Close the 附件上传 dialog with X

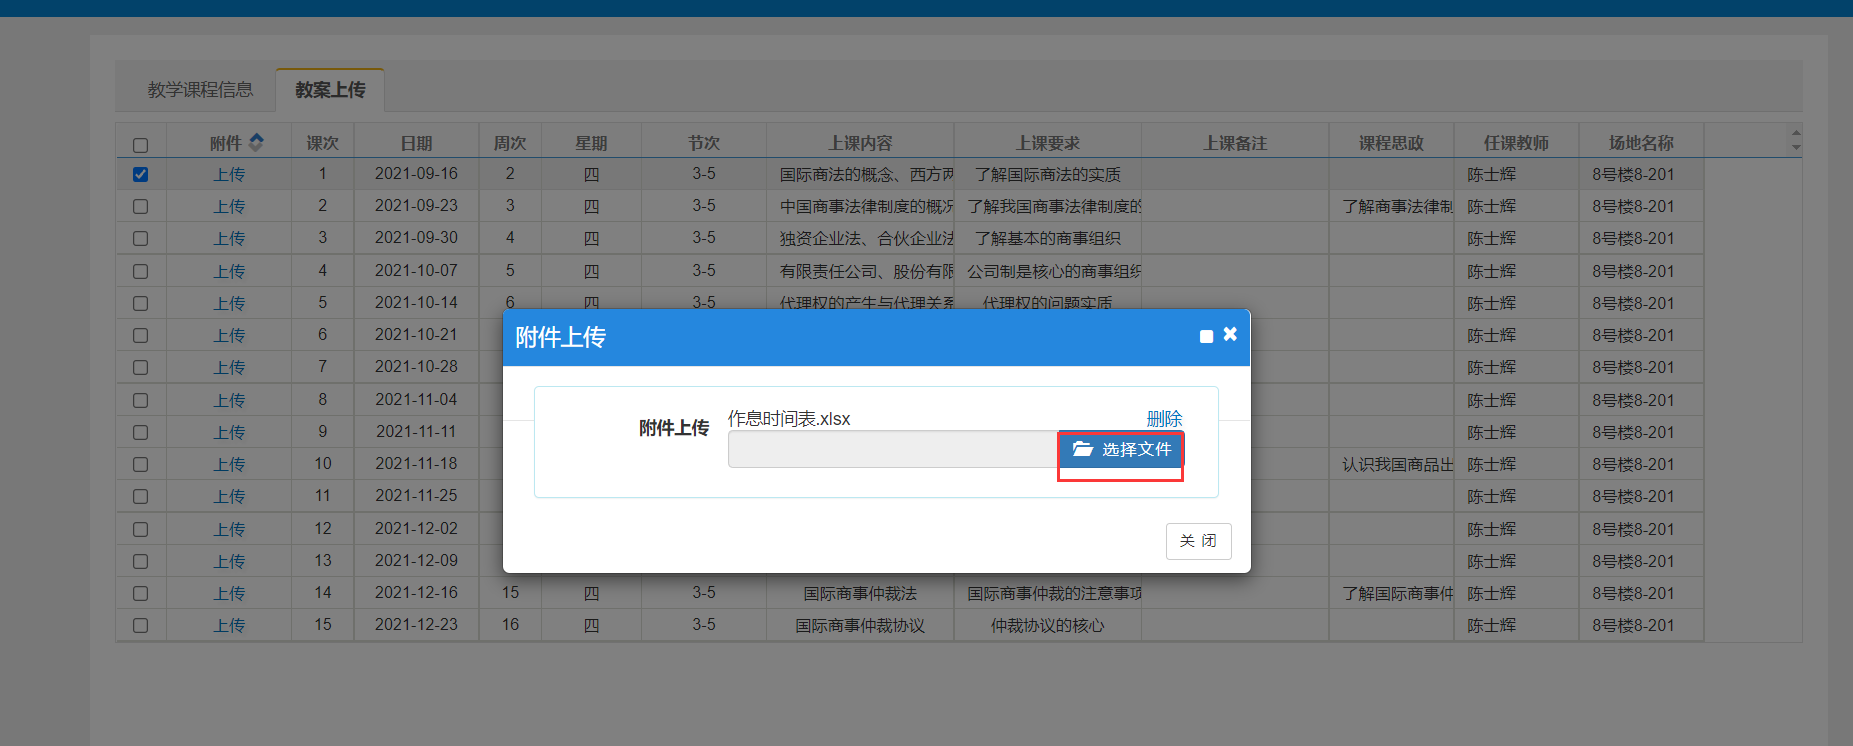point(1230,335)
